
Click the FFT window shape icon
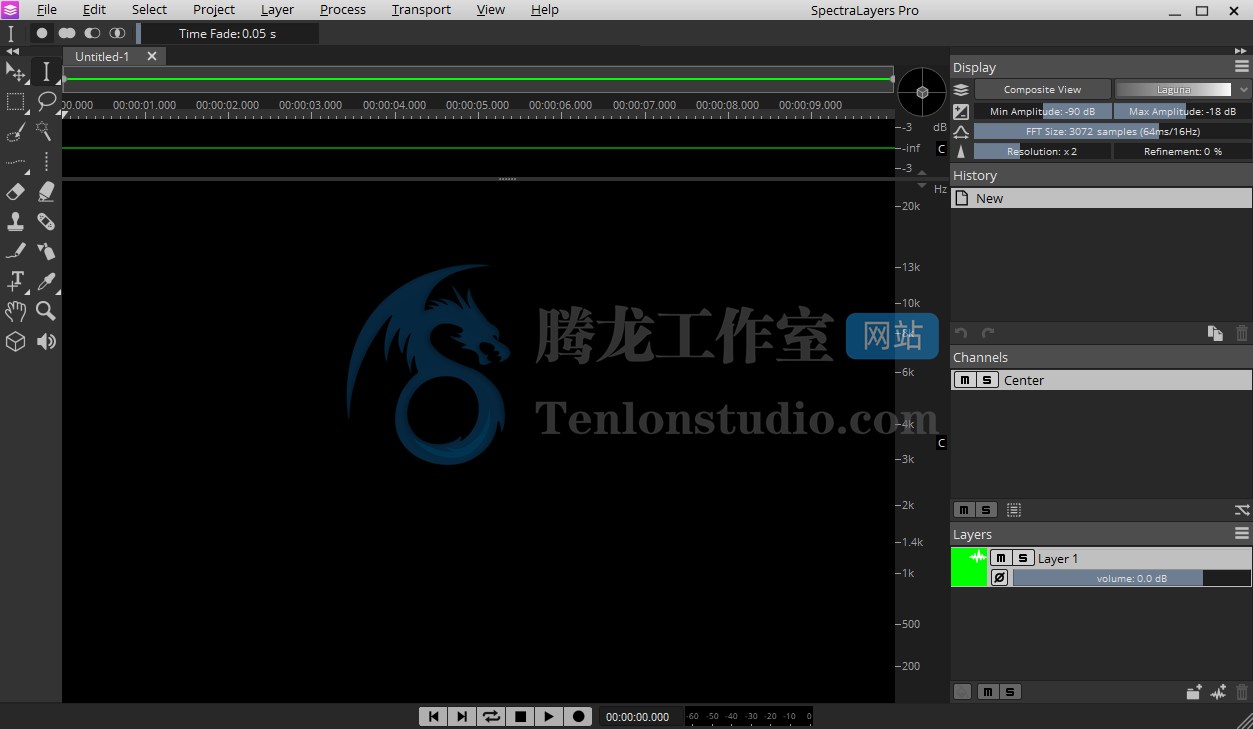[961, 132]
